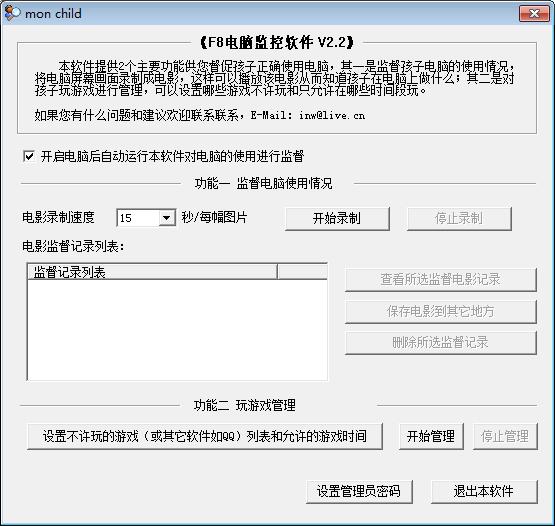Select the 监督记录列表 column header
The image size is (555, 526).
(x=152, y=272)
